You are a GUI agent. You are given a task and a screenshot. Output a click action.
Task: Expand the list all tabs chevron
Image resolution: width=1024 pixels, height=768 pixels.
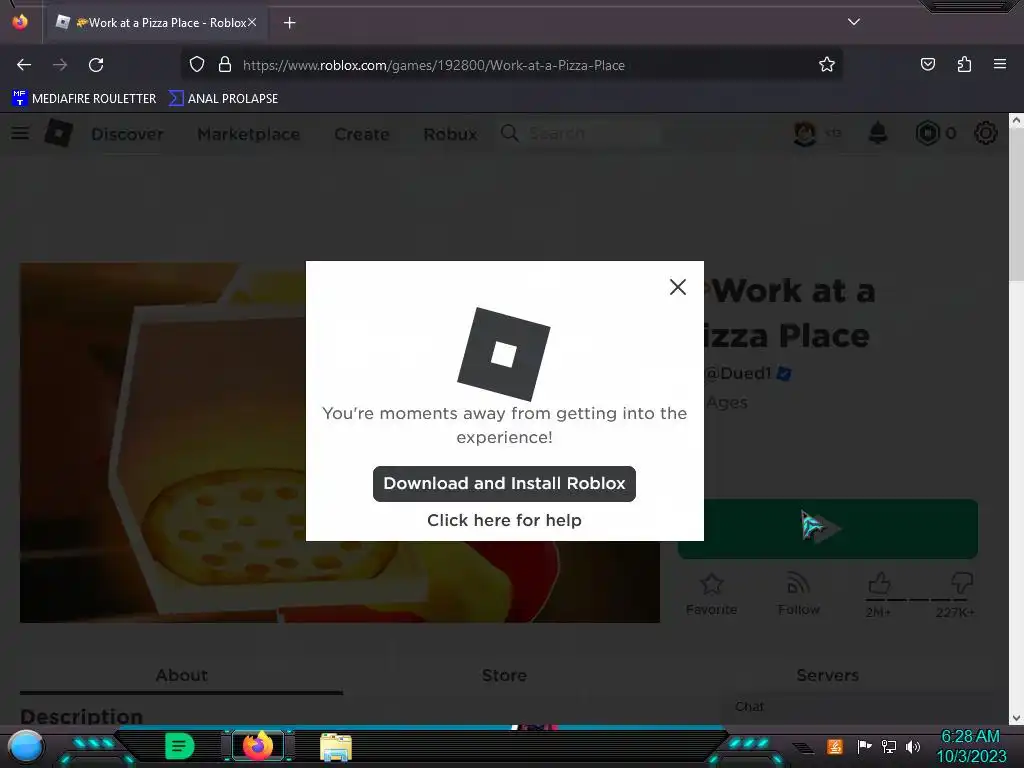tap(854, 22)
